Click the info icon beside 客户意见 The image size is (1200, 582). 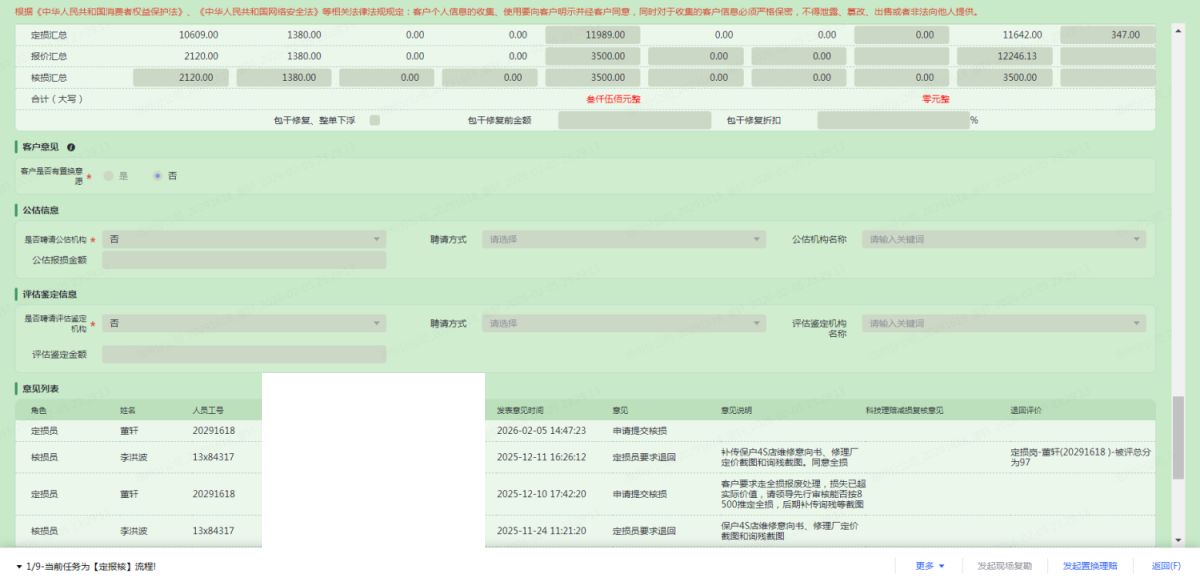click(71, 148)
